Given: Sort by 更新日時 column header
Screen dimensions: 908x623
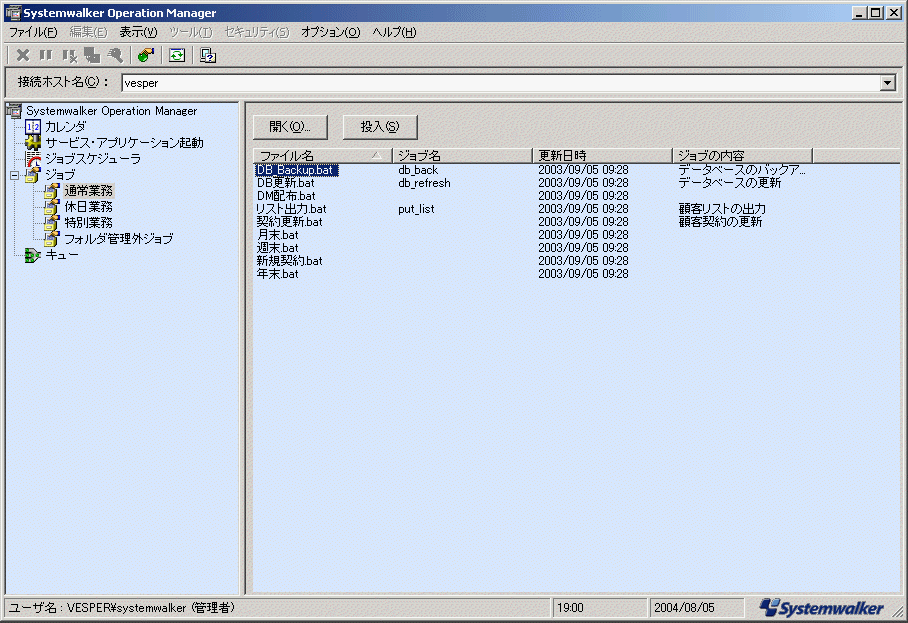Looking at the screenshot, I should (x=602, y=156).
